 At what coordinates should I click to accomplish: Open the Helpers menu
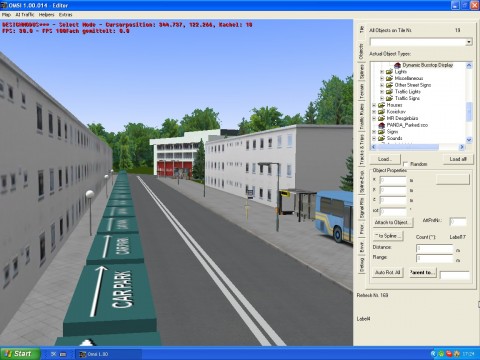coord(46,15)
